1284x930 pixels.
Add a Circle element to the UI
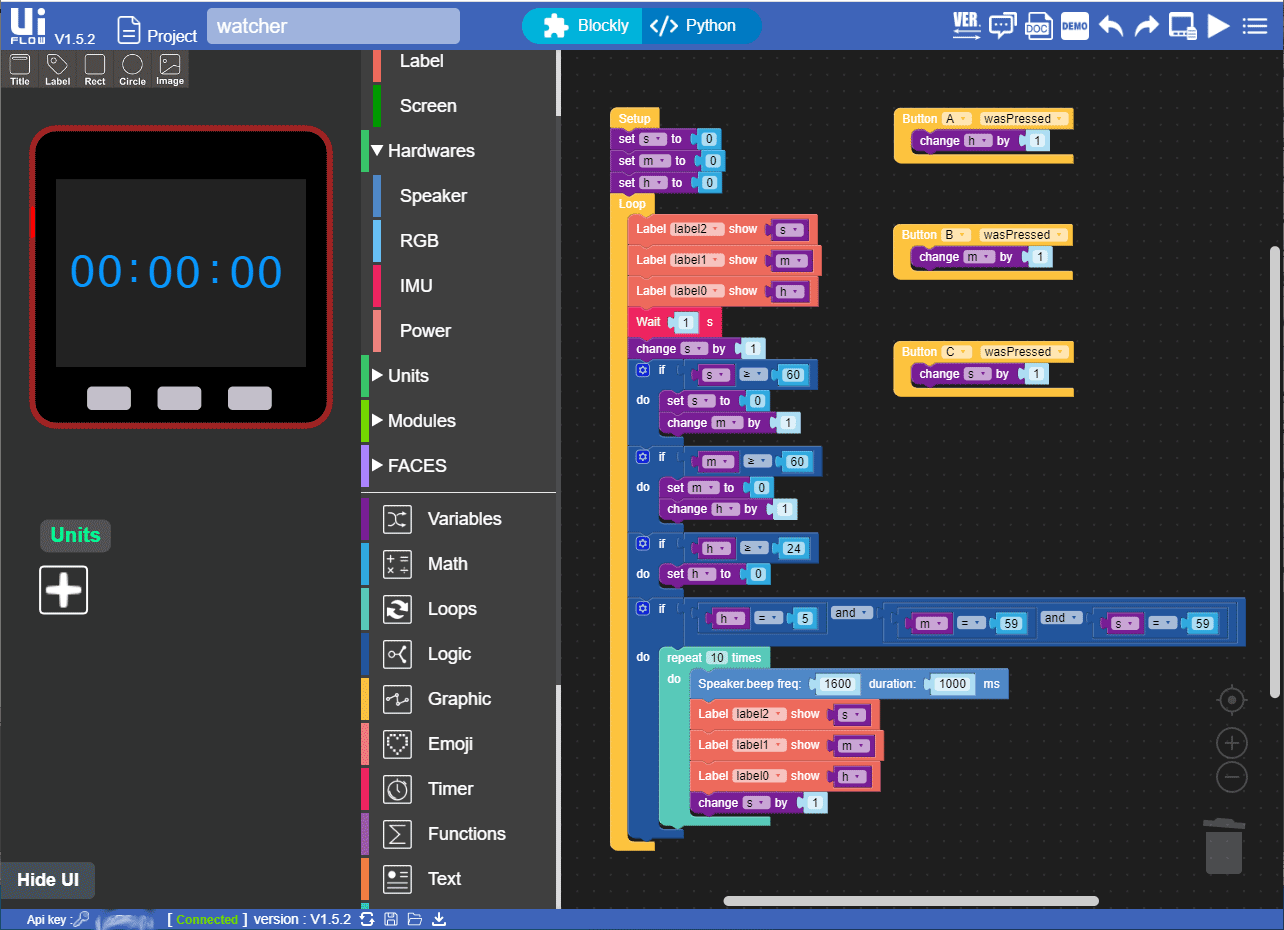coord(132,69)
